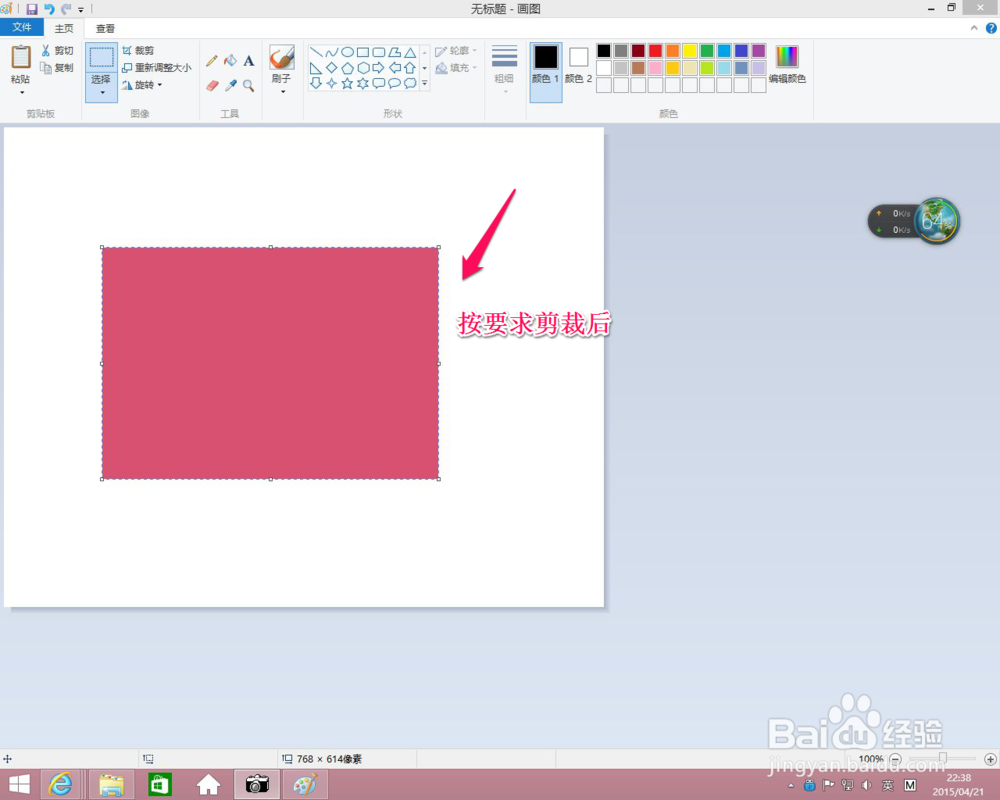Pick the purple color swatch
This screenshot has width=1000, height=800.
[x=758, y=50]
